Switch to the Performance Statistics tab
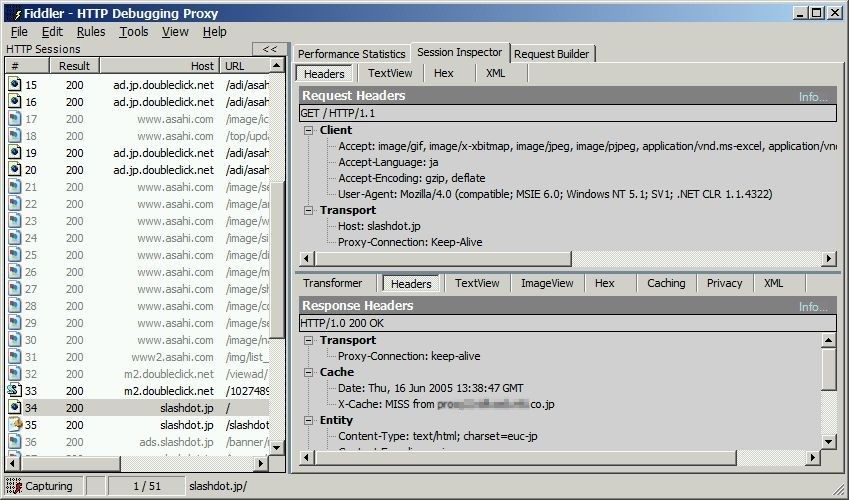Image resolution: width=849 pixels, height=500 pixels. pyautogui.click(x=351, y=54)
